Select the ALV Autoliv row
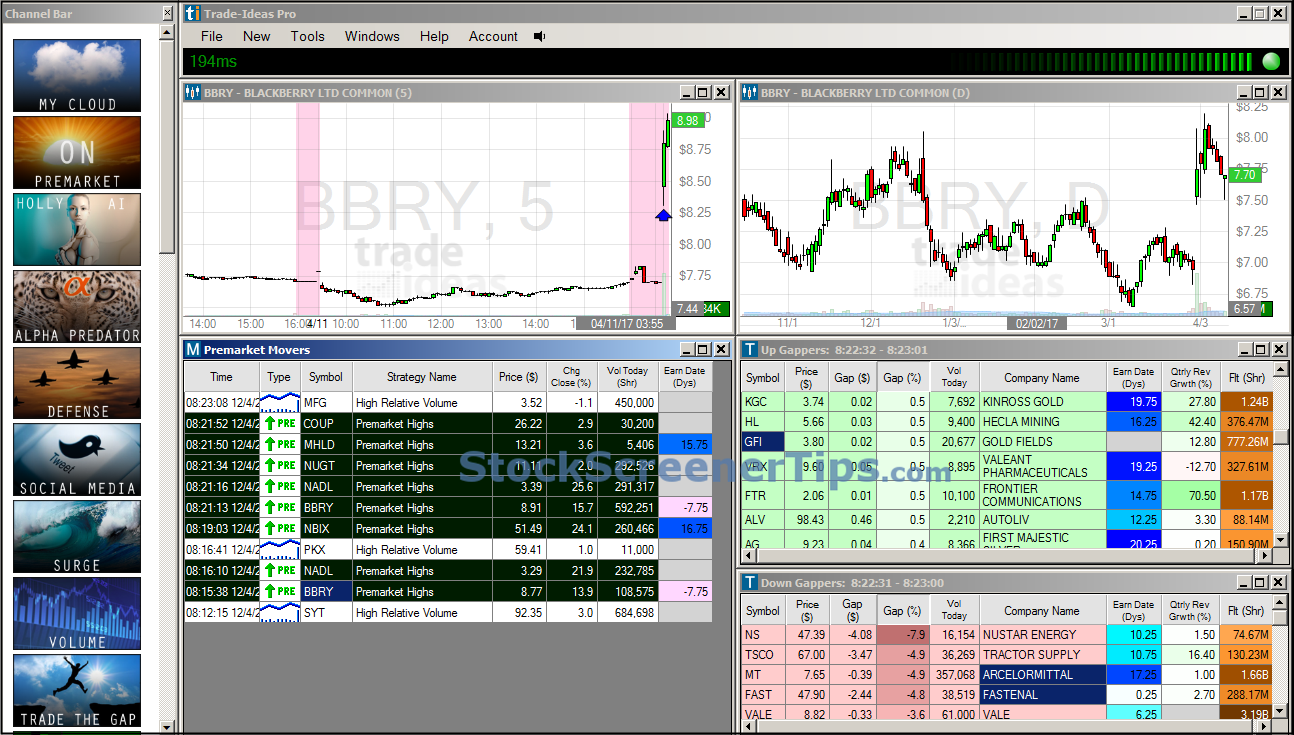This screenshot has height=735, width=1294. [x=1007, y=520]
